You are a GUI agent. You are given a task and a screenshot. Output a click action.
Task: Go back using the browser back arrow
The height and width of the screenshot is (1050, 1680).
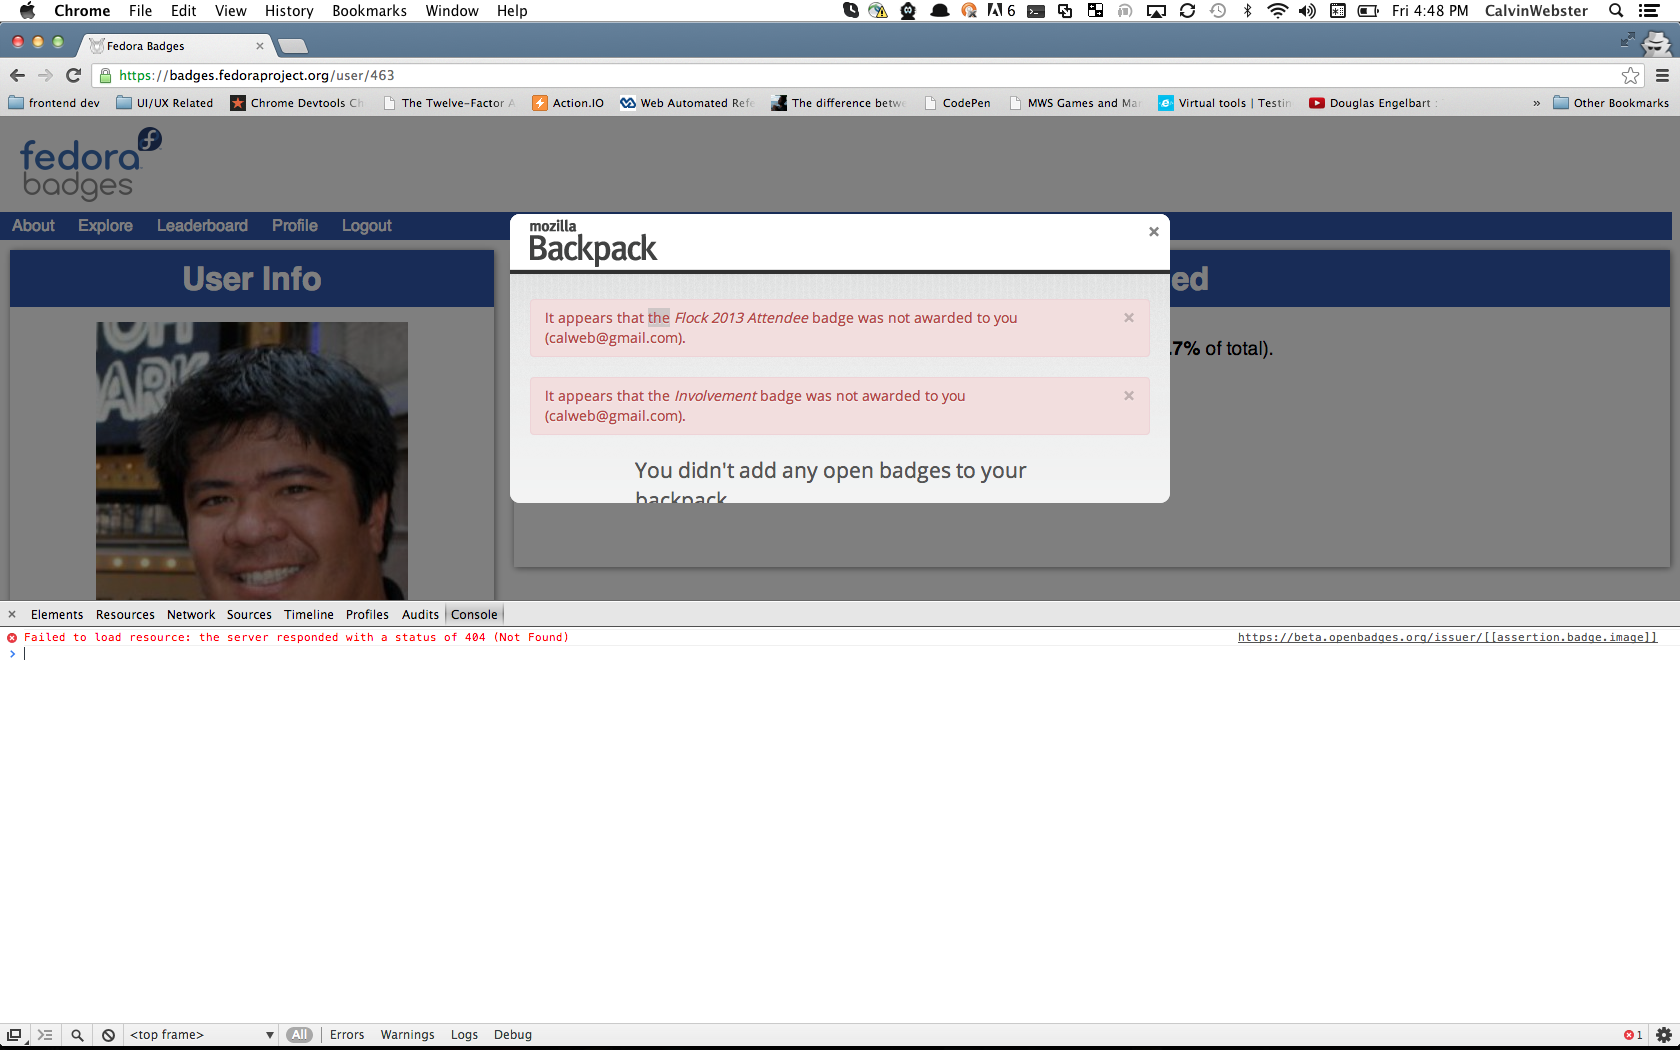point(17,75)
